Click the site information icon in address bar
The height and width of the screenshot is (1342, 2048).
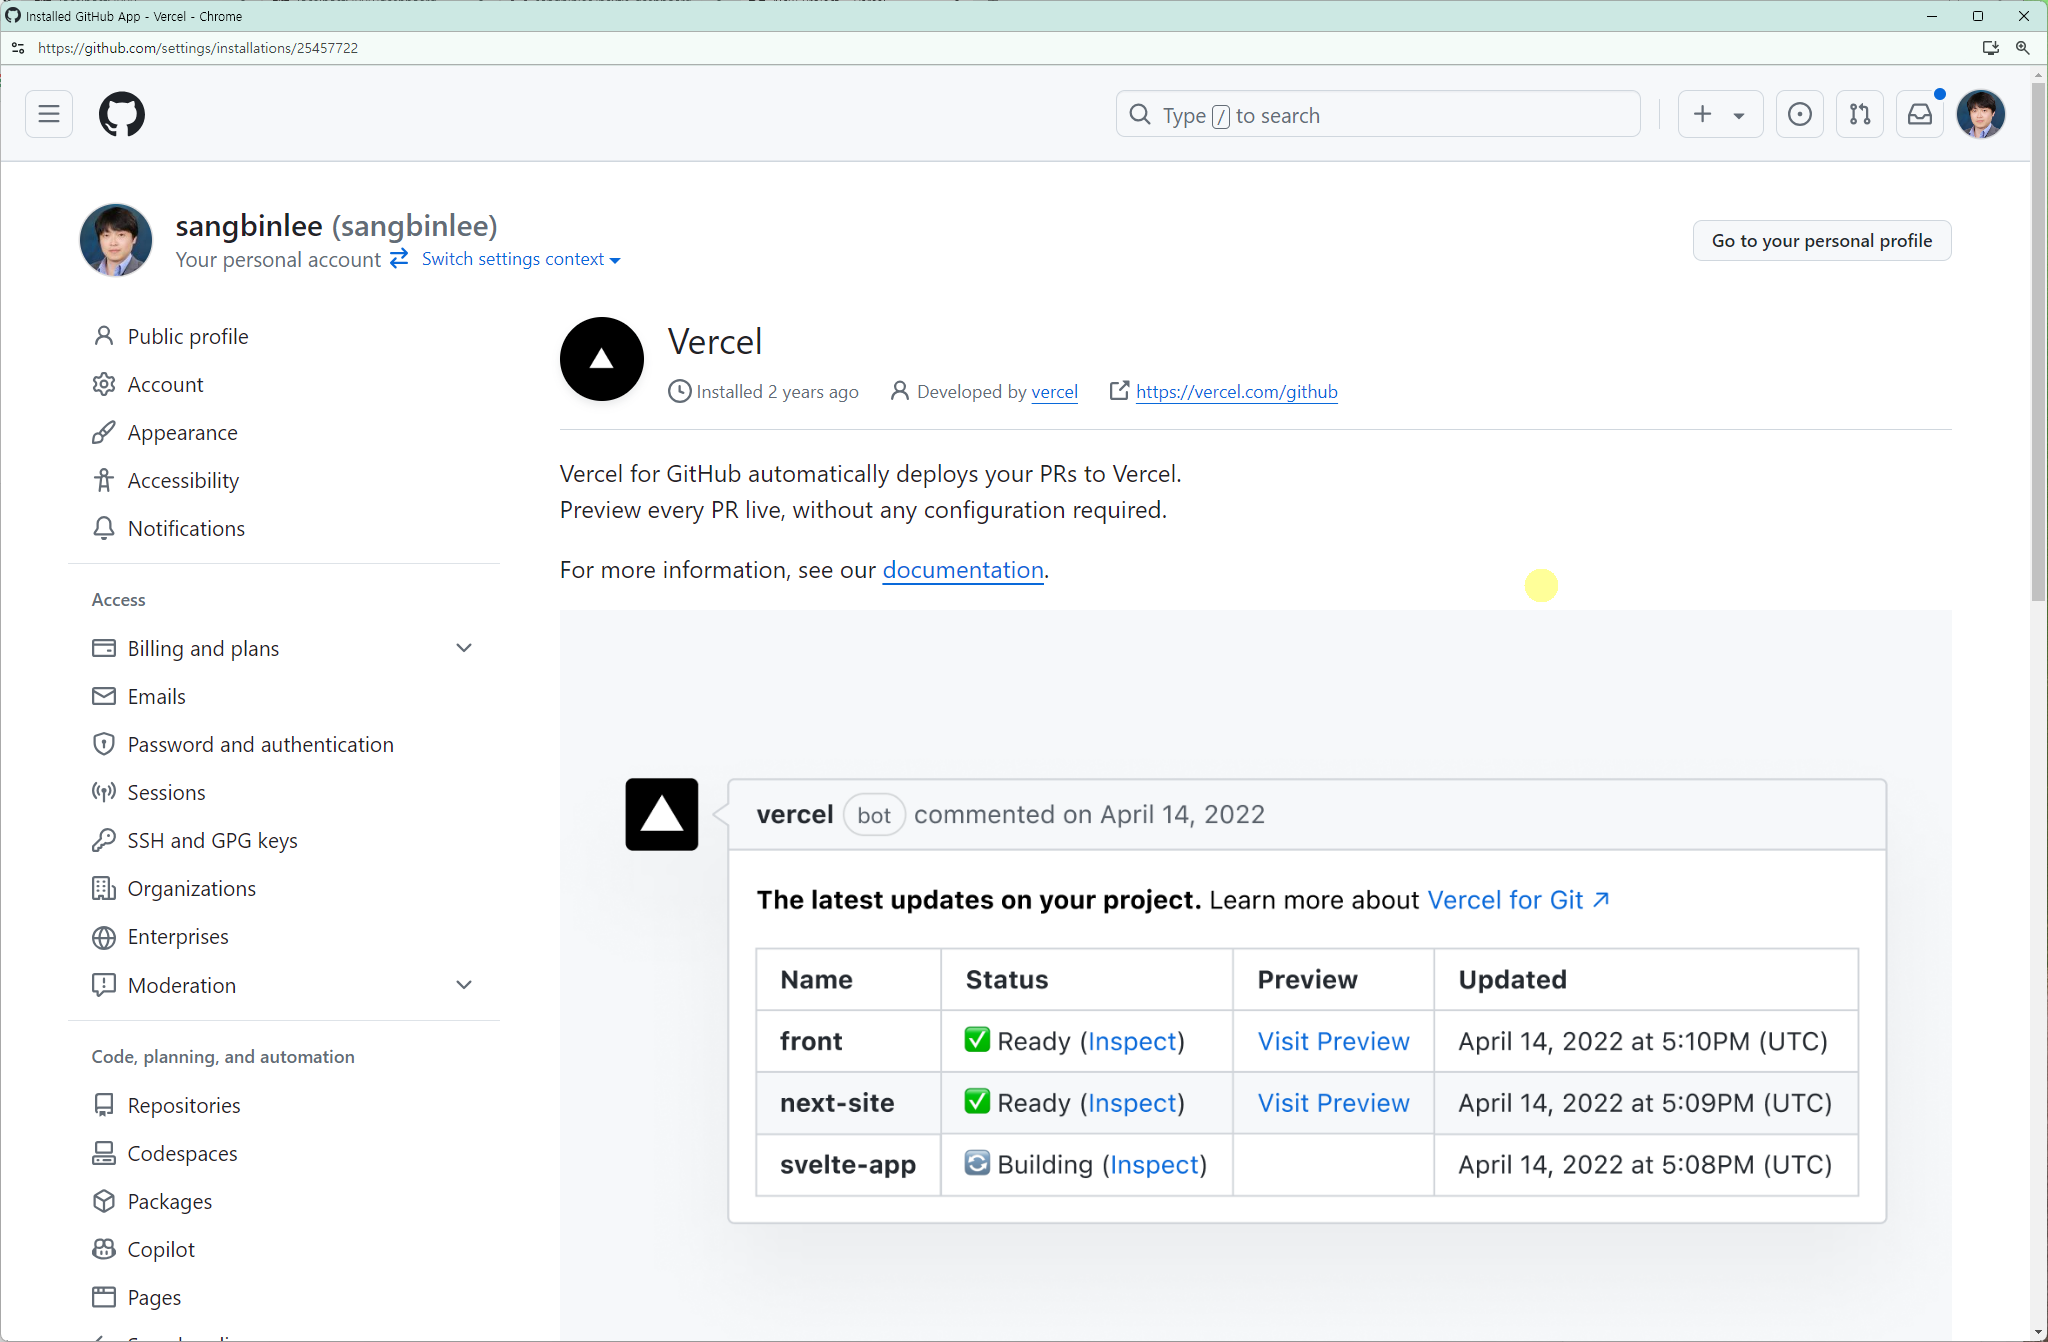pos(18,48)
